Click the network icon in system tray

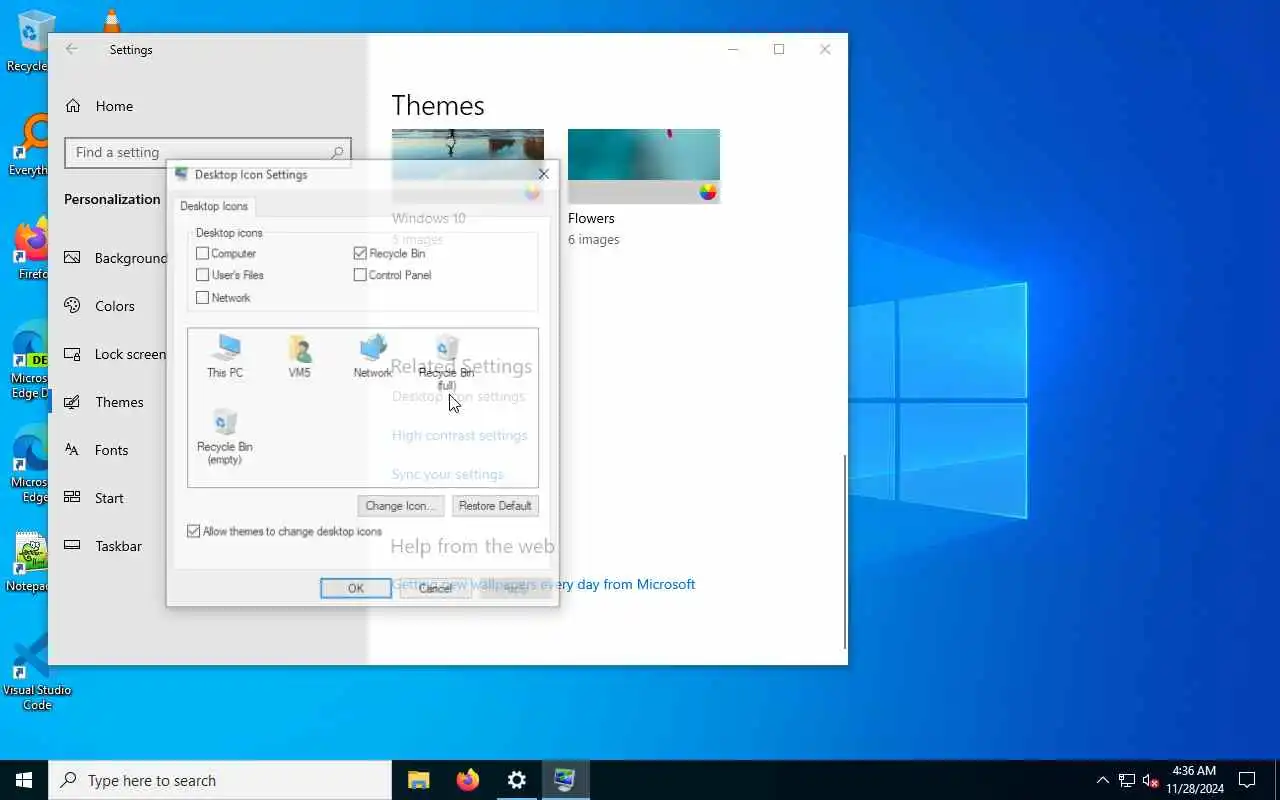coord(1126,780)
